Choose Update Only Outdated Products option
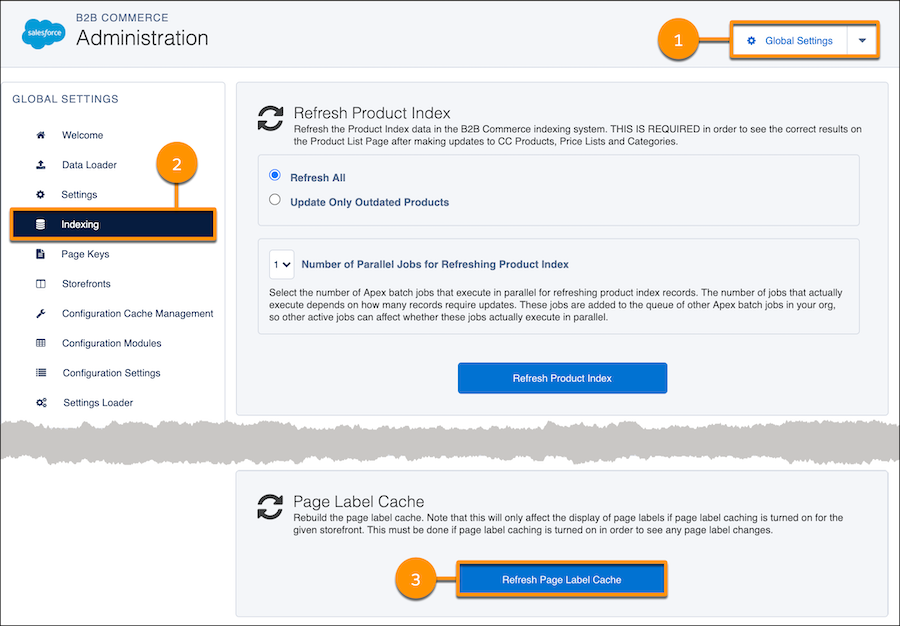 [275, 199]
